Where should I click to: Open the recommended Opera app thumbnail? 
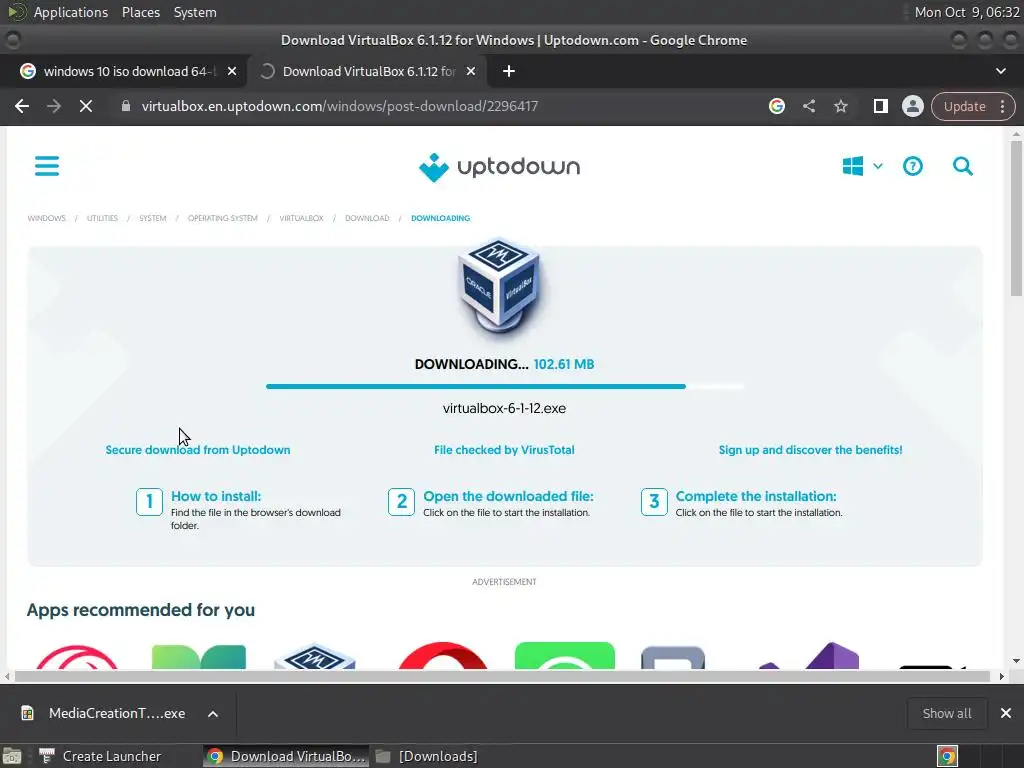pyautogui.click(x=443, y=656)
